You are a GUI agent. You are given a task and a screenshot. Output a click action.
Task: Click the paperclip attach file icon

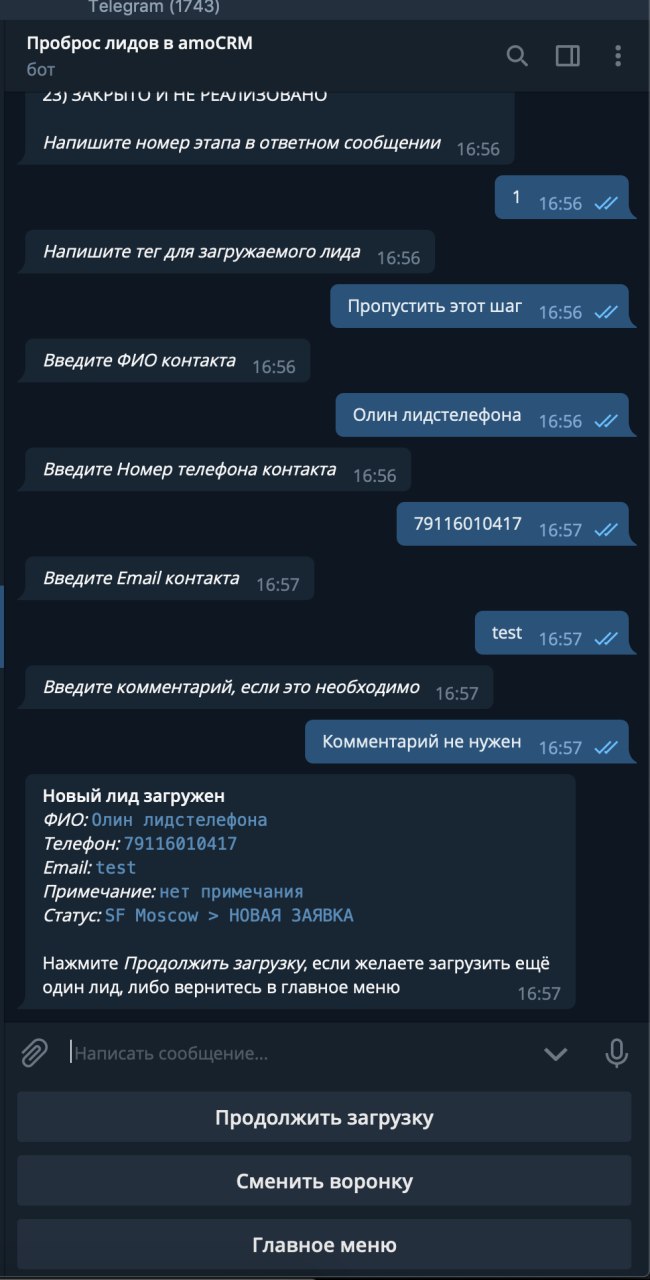(35, 1053)
